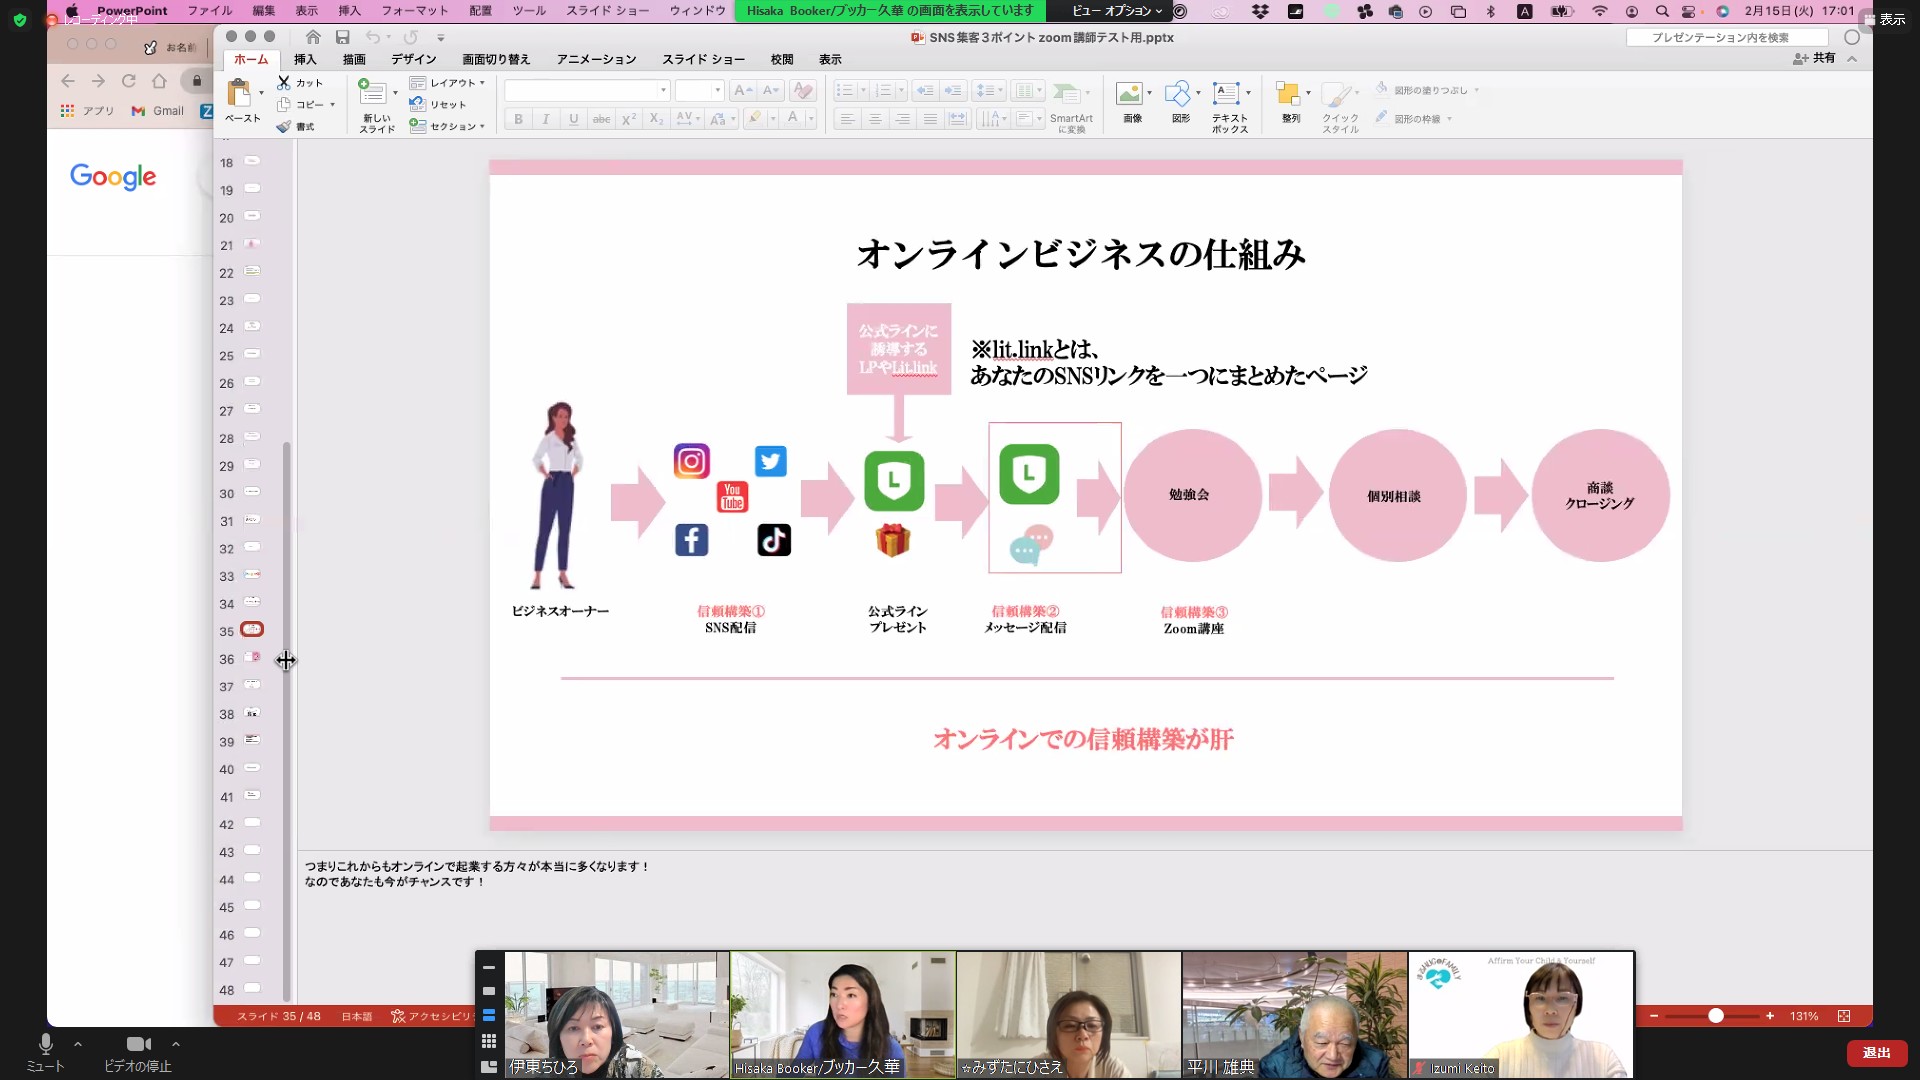Click the Save floppy disk icon
This screenshot has width=1920, height=1080.
pos(343,37)
